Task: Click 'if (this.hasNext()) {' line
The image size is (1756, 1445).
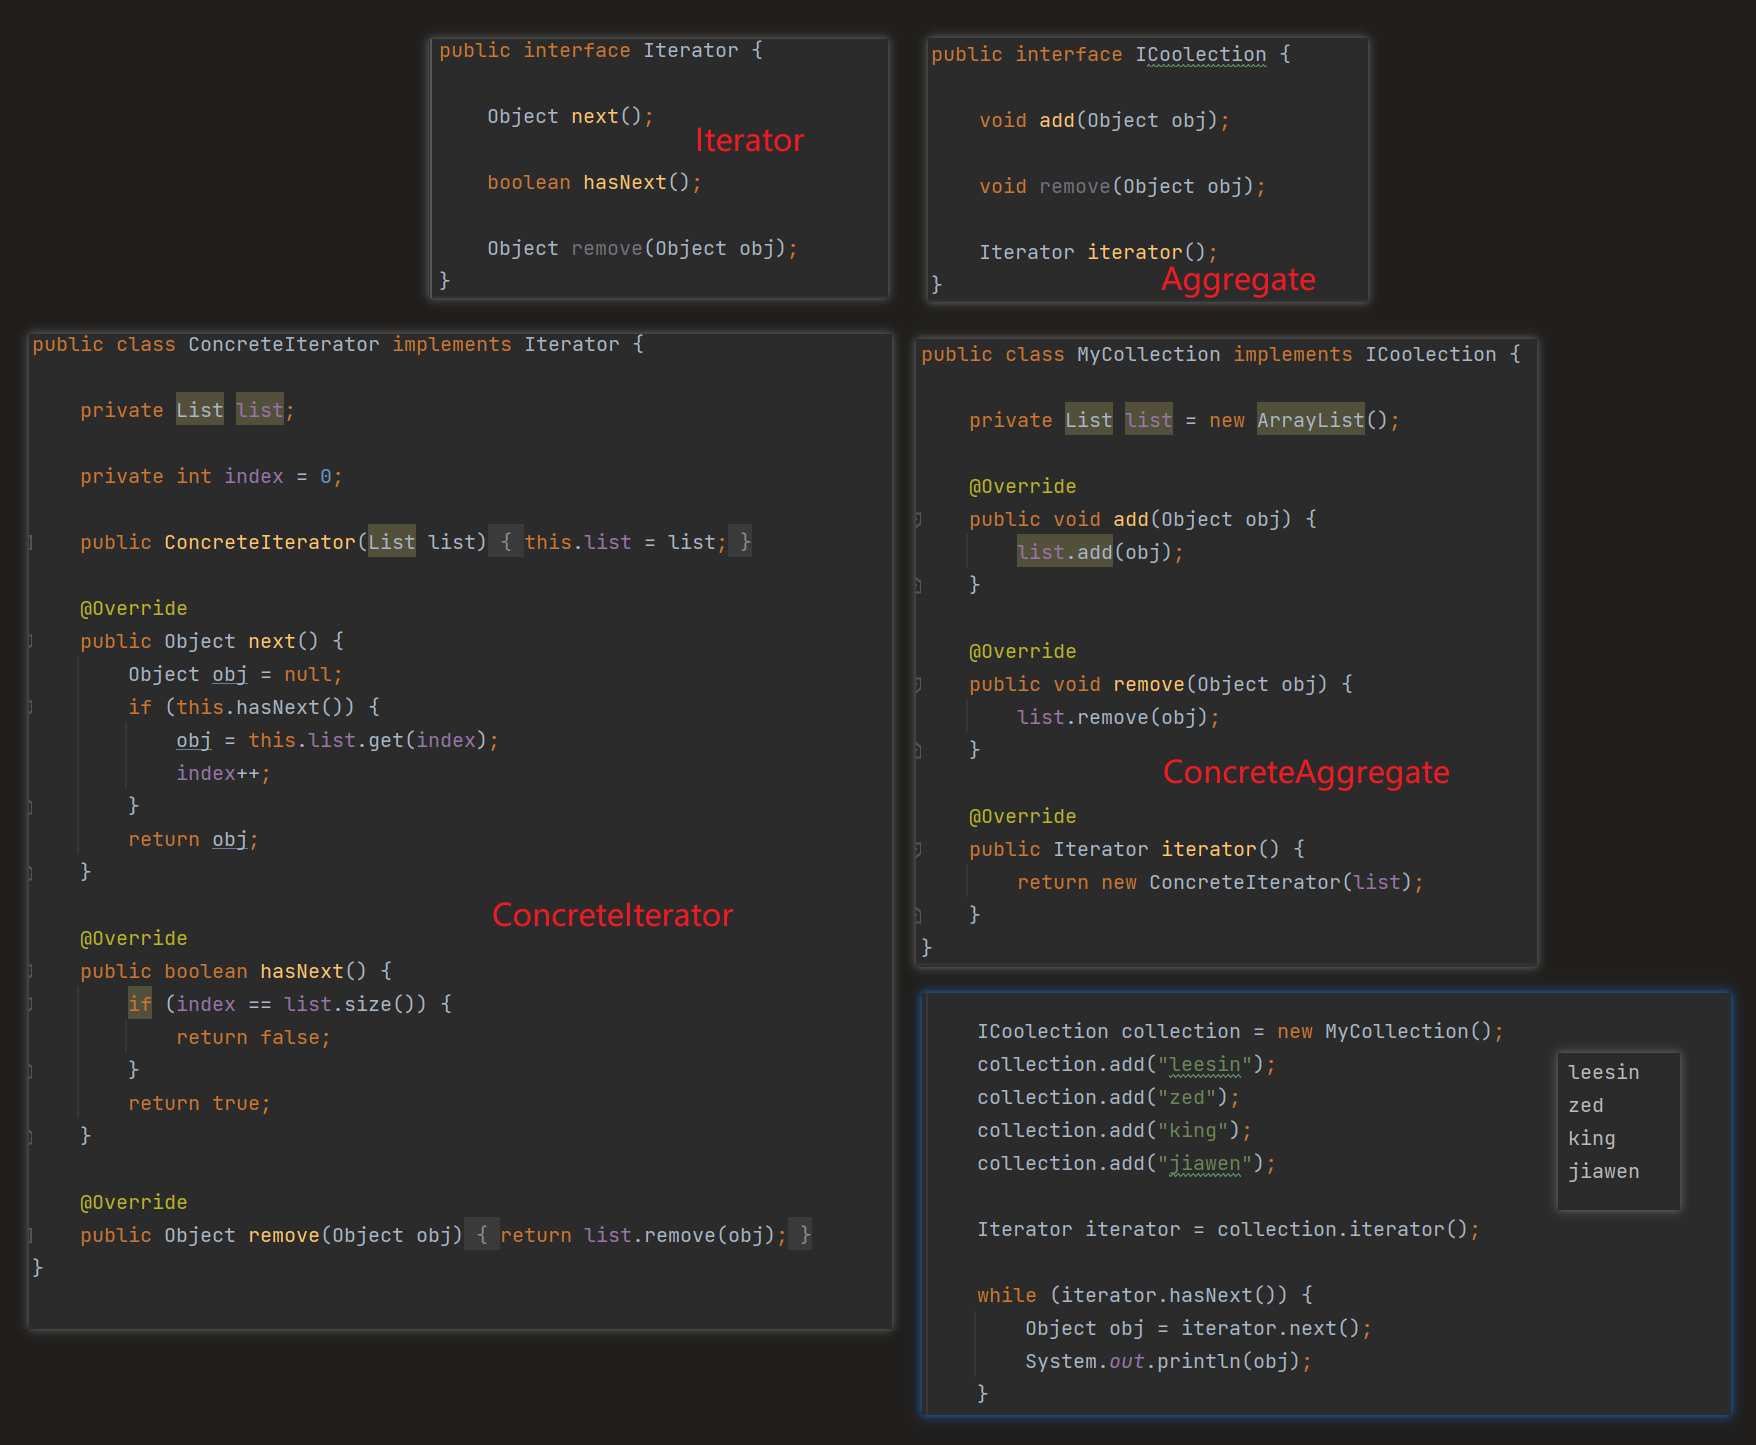Action: (x=254, y=708)
